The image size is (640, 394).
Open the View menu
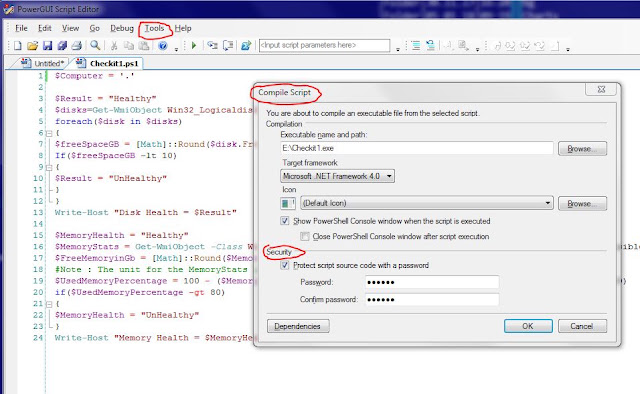[x=70, y=28]
